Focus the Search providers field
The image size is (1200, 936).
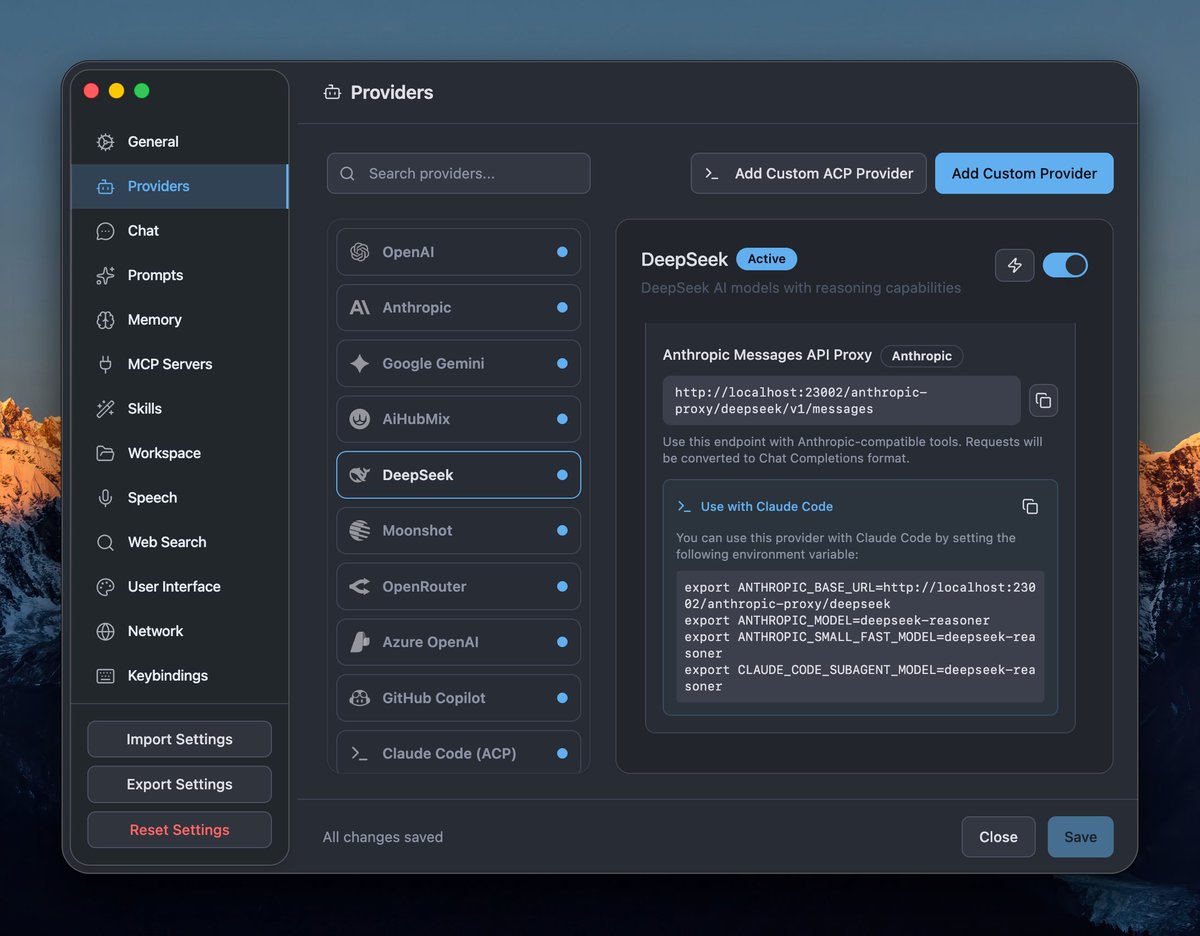point(459,173)
